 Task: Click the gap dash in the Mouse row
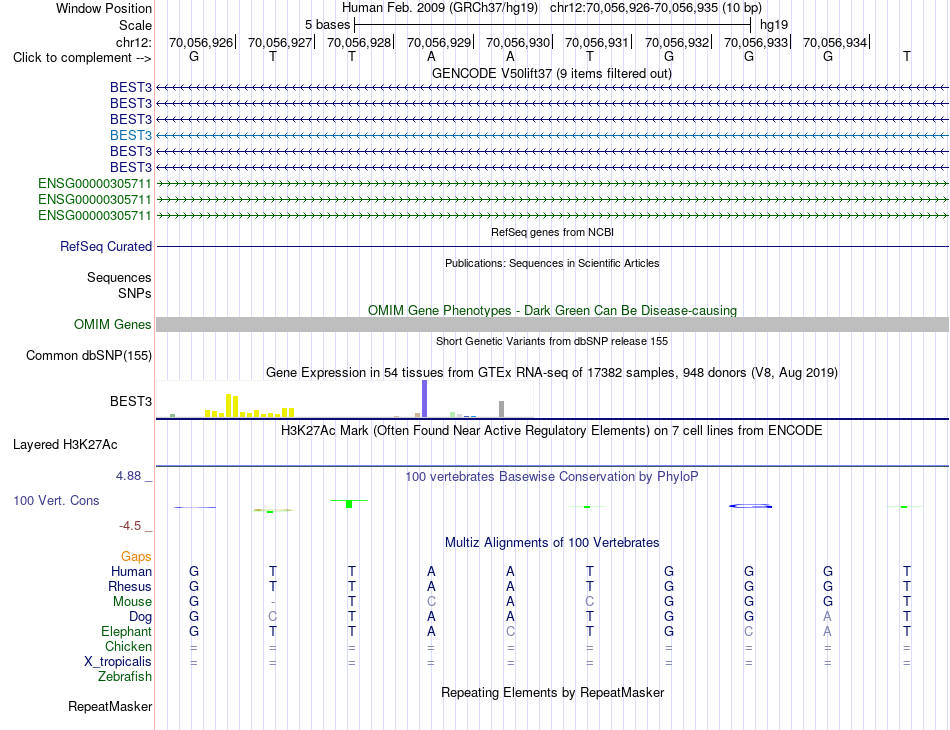(x=273, y=602)
